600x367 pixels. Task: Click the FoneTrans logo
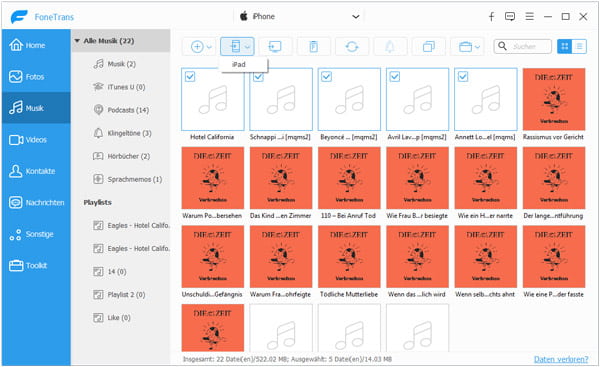19,17
